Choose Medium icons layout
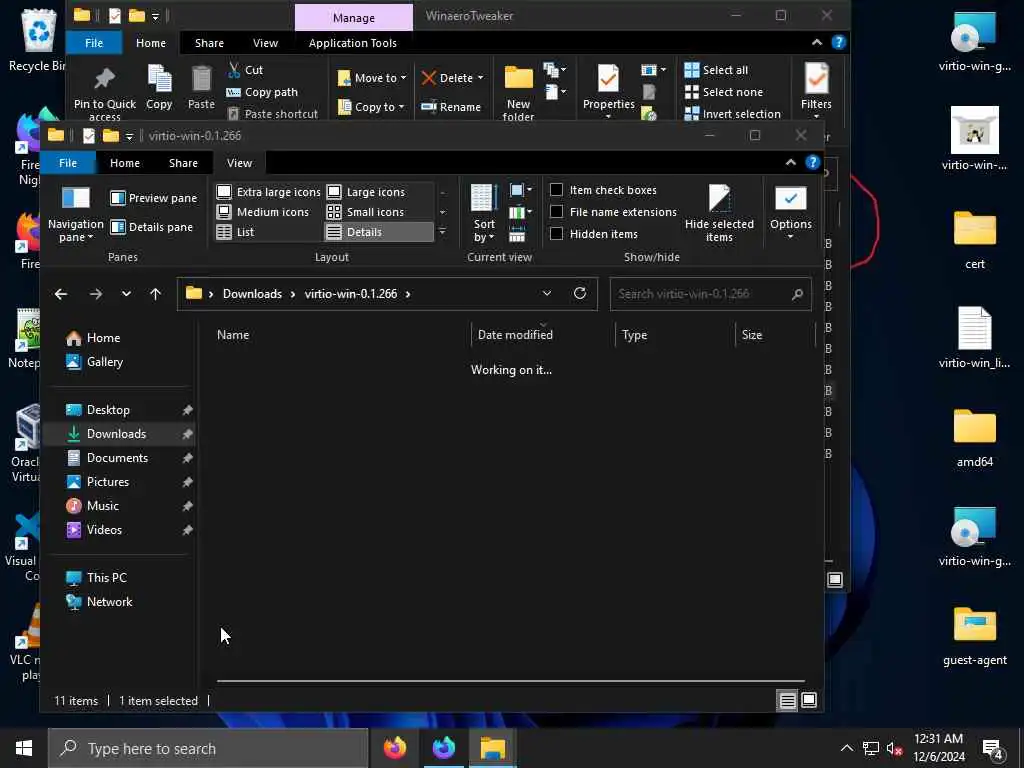 click(263, 212)
